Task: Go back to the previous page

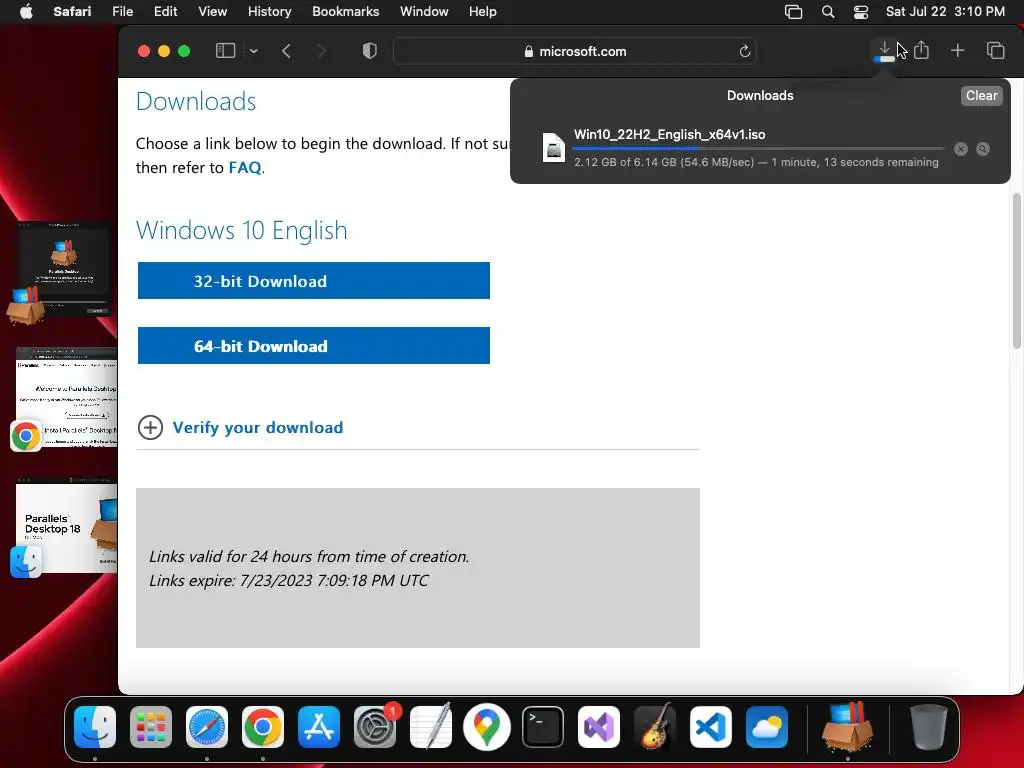Action: click(286, 51)
